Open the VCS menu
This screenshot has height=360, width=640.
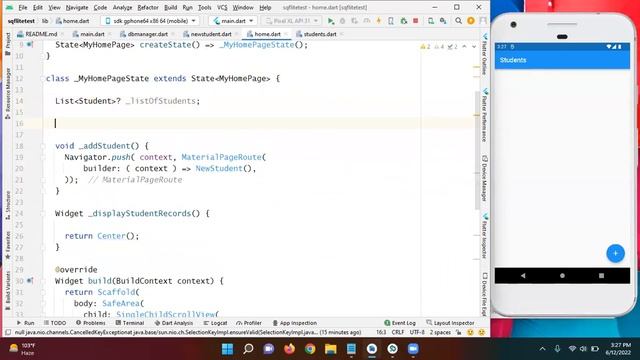coord(222,7)
